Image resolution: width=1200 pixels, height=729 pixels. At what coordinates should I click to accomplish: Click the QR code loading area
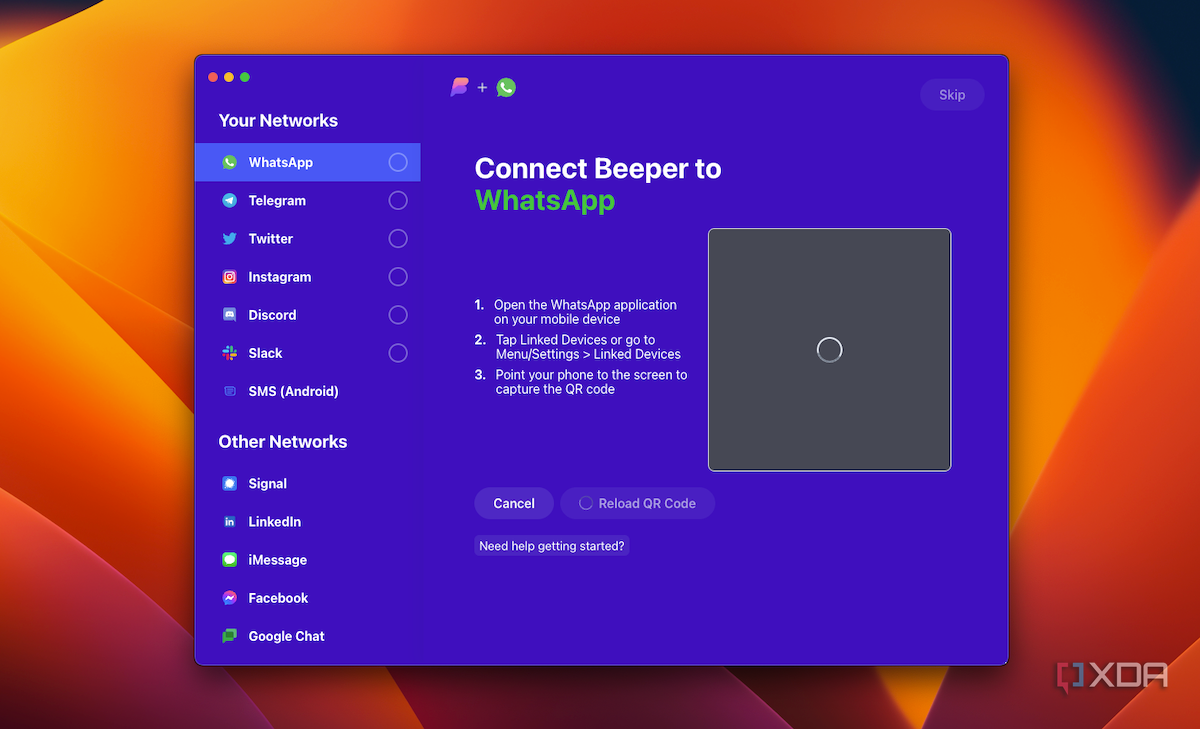coord(829,349)
